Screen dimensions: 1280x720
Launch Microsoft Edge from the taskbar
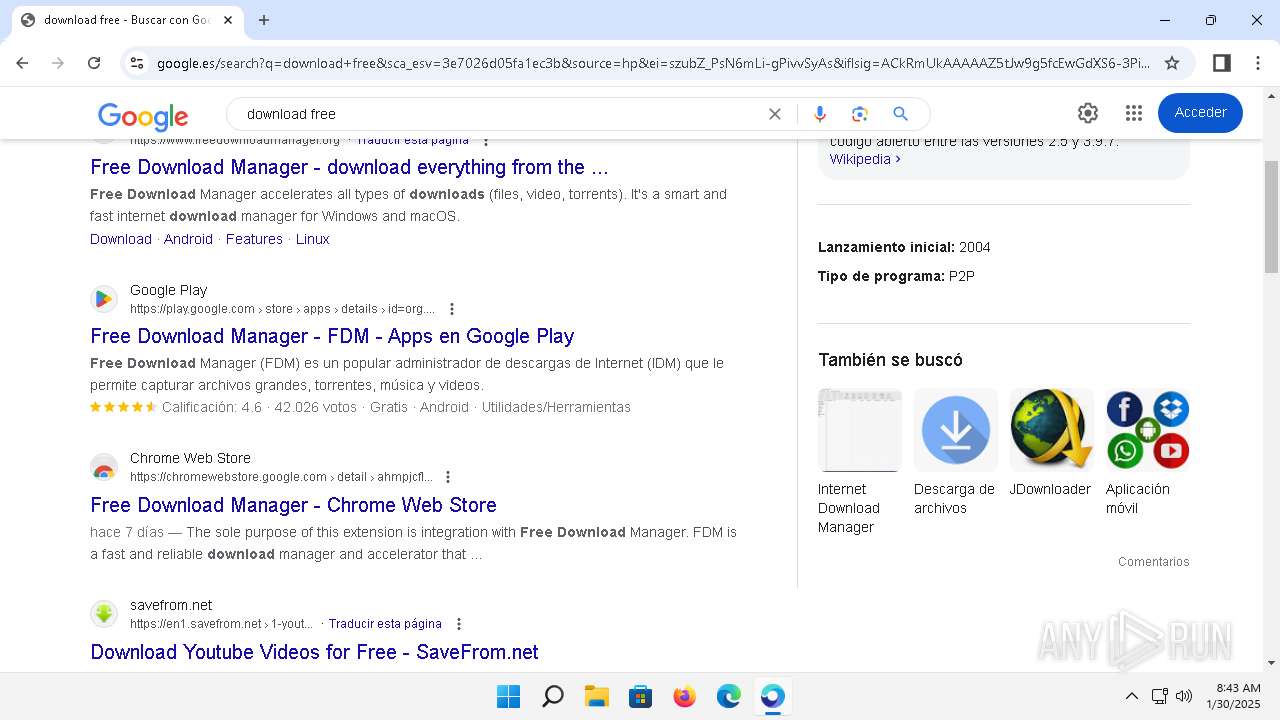(x=728, y=696)
